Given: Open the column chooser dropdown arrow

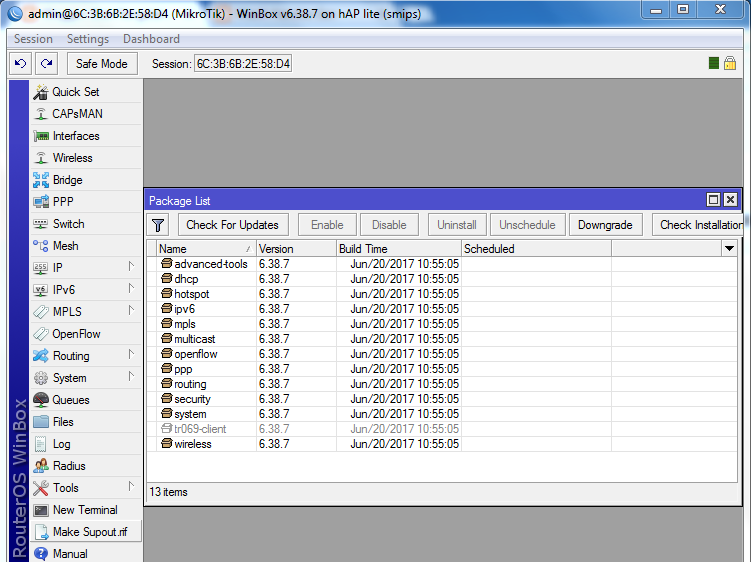Looking at the screenshot, I should 729,249.
